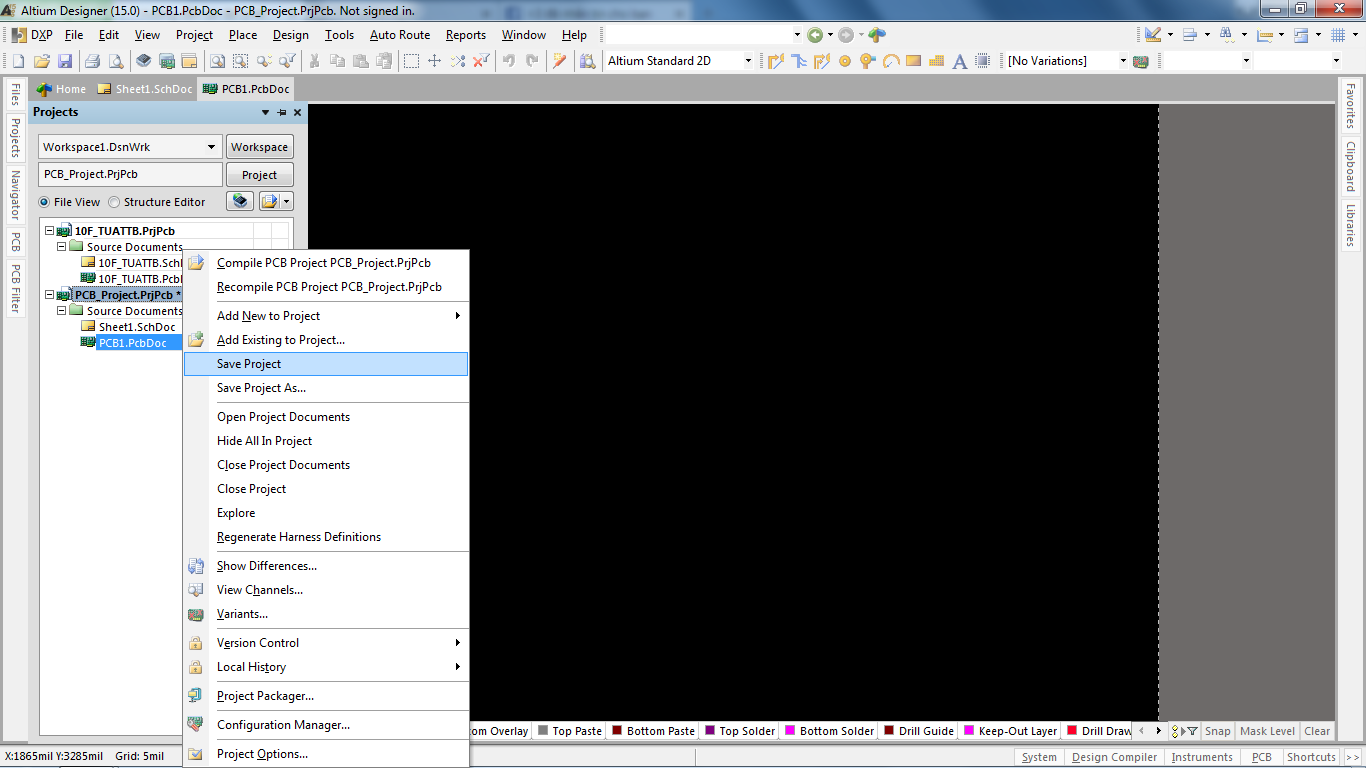Image resolution: width=1366 pixels, height=768 pixels.
Task: Open Project Options from the context menu
Action: (x=326, y=754)
